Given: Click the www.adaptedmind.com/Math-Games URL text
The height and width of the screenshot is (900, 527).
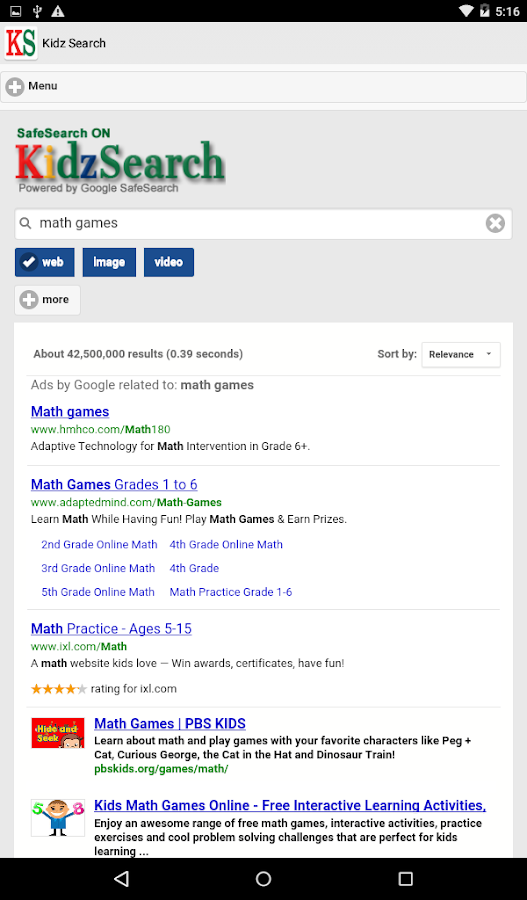Looking at the screenshot, I should 126,502.
